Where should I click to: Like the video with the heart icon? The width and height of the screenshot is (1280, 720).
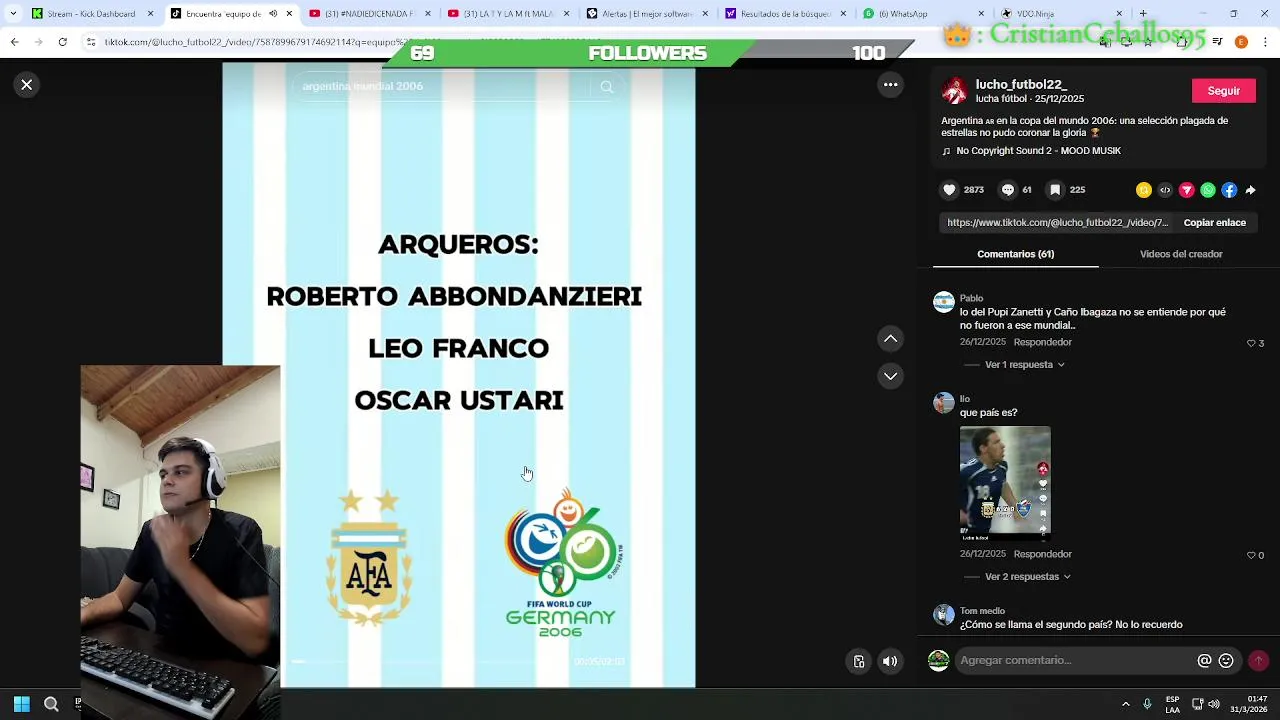(950, 190)
